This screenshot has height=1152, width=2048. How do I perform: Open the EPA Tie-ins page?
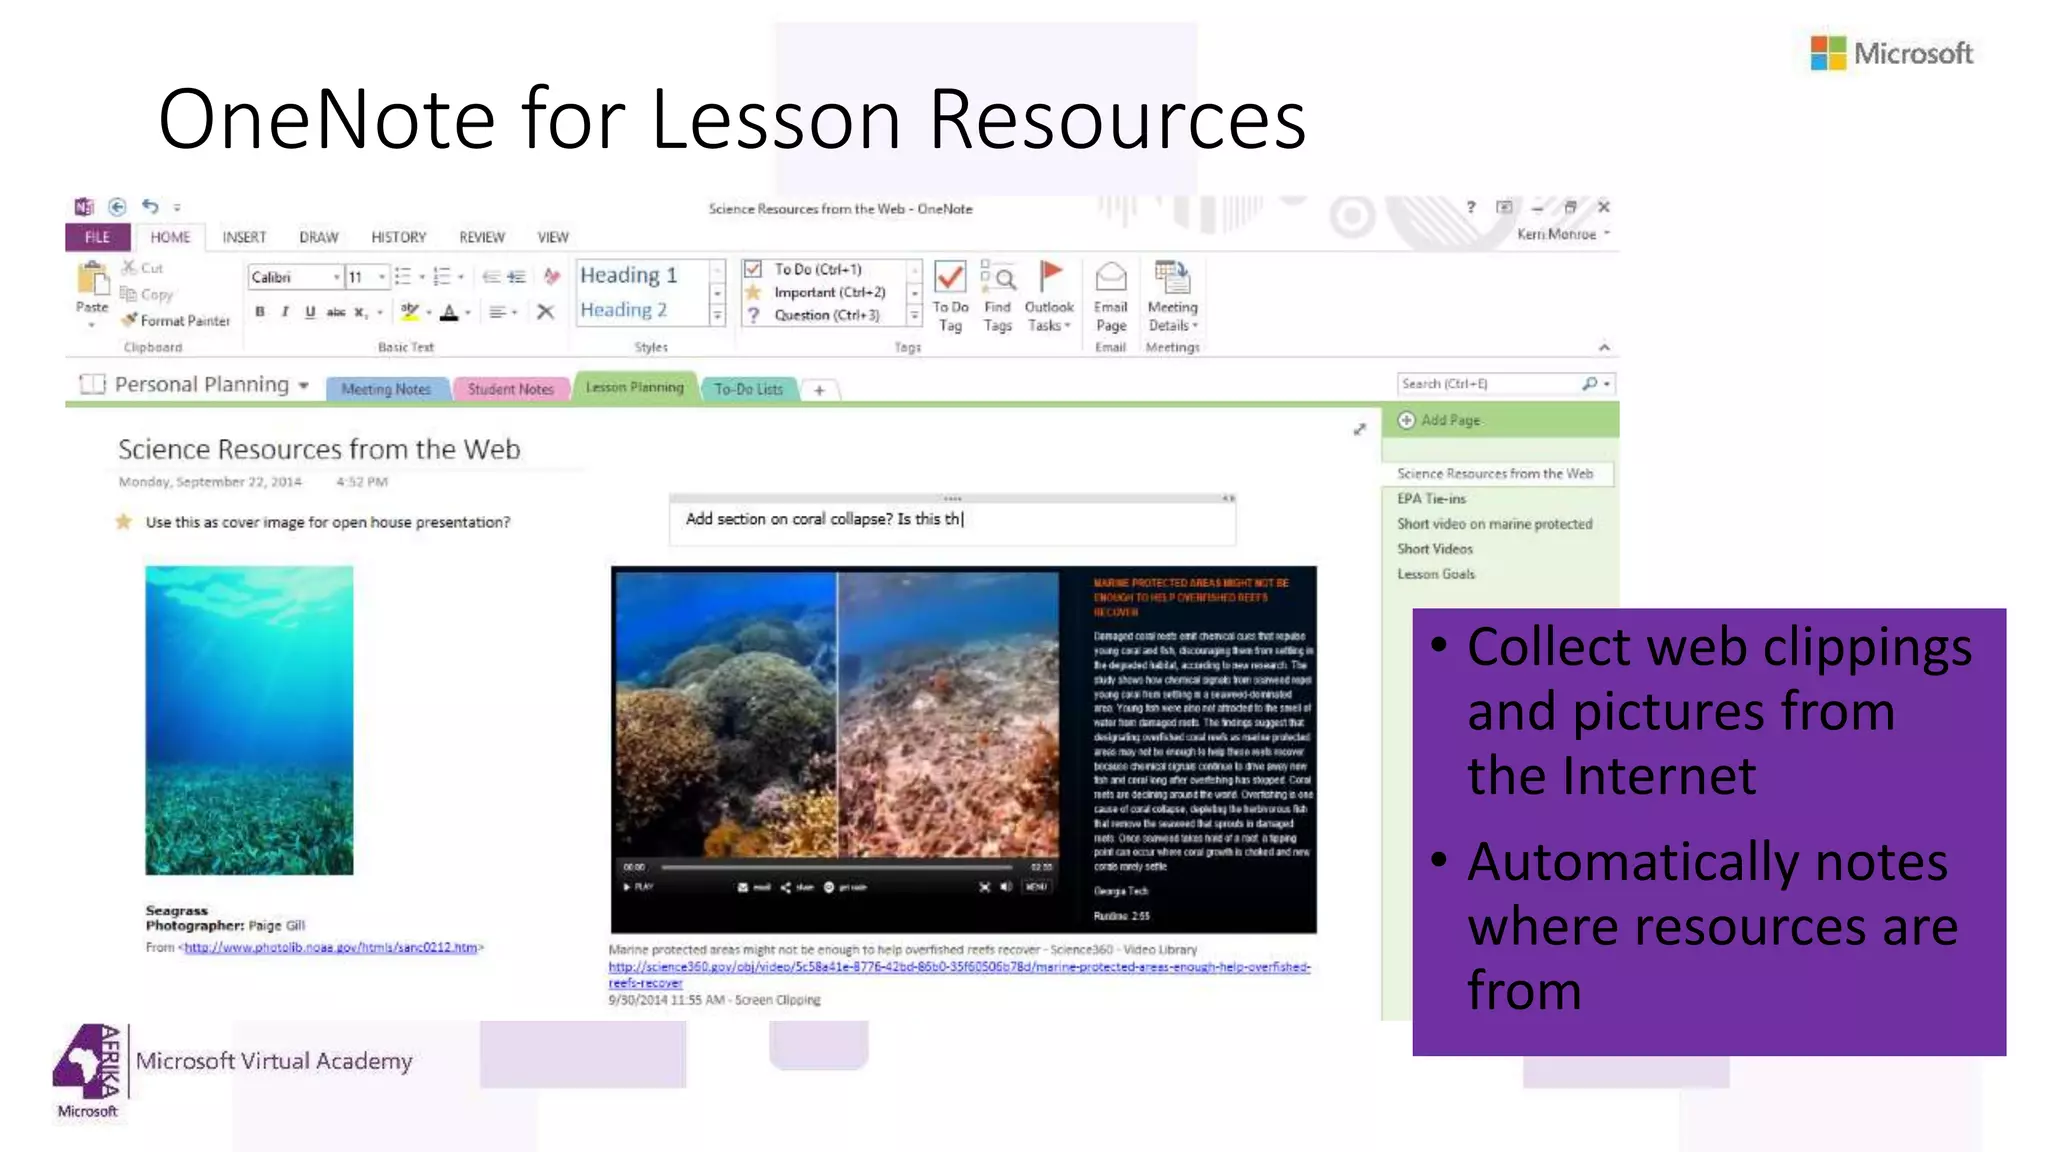[x=1432, y=498]
